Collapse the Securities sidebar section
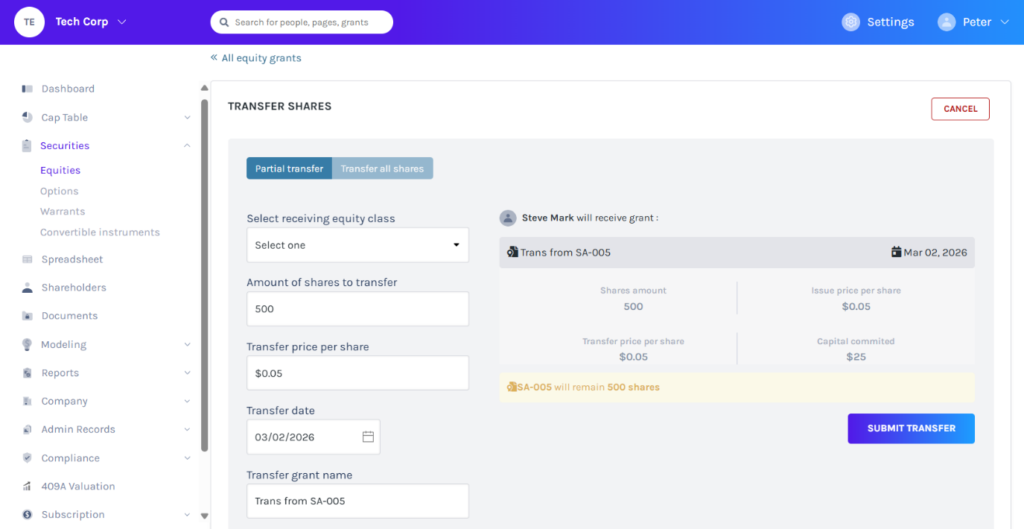Image resolution: width=1024 pixels, height=529 pixels. coord(187,146)
